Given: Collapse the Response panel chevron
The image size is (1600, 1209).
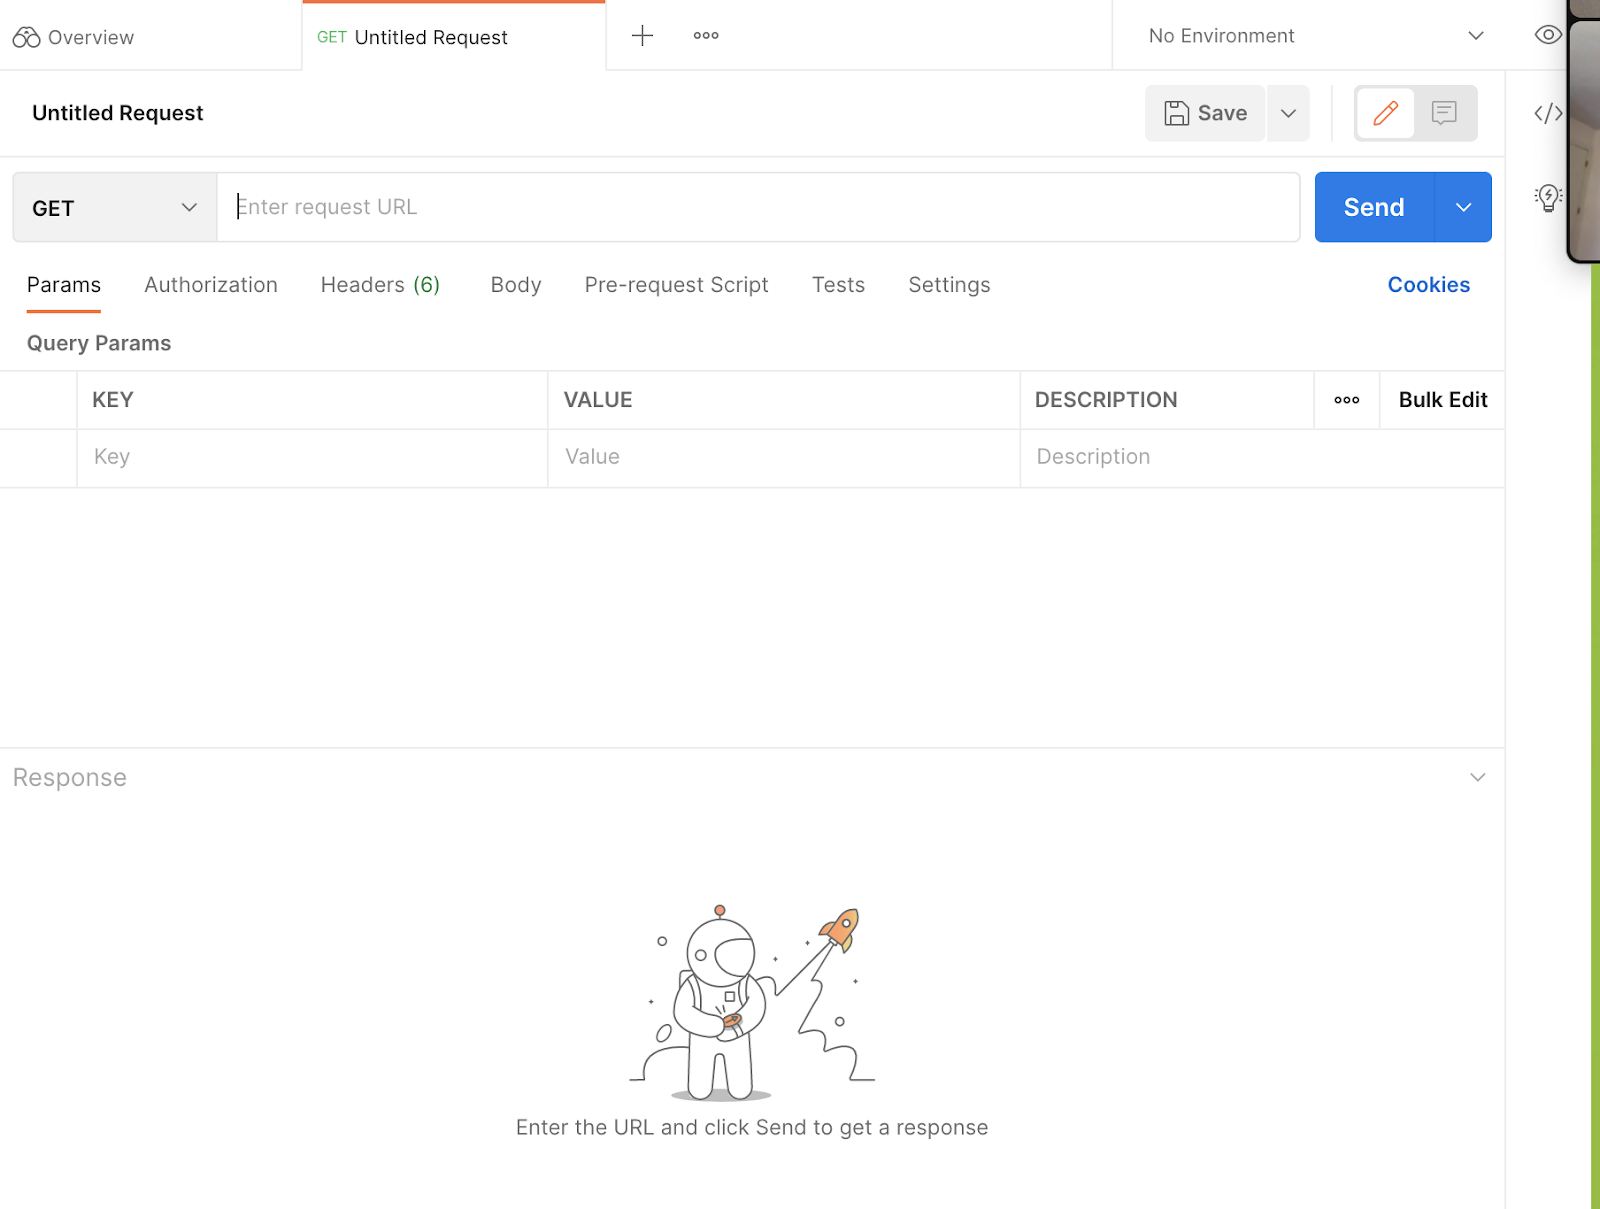Looking at the screenshot, I should [1477, 777].
